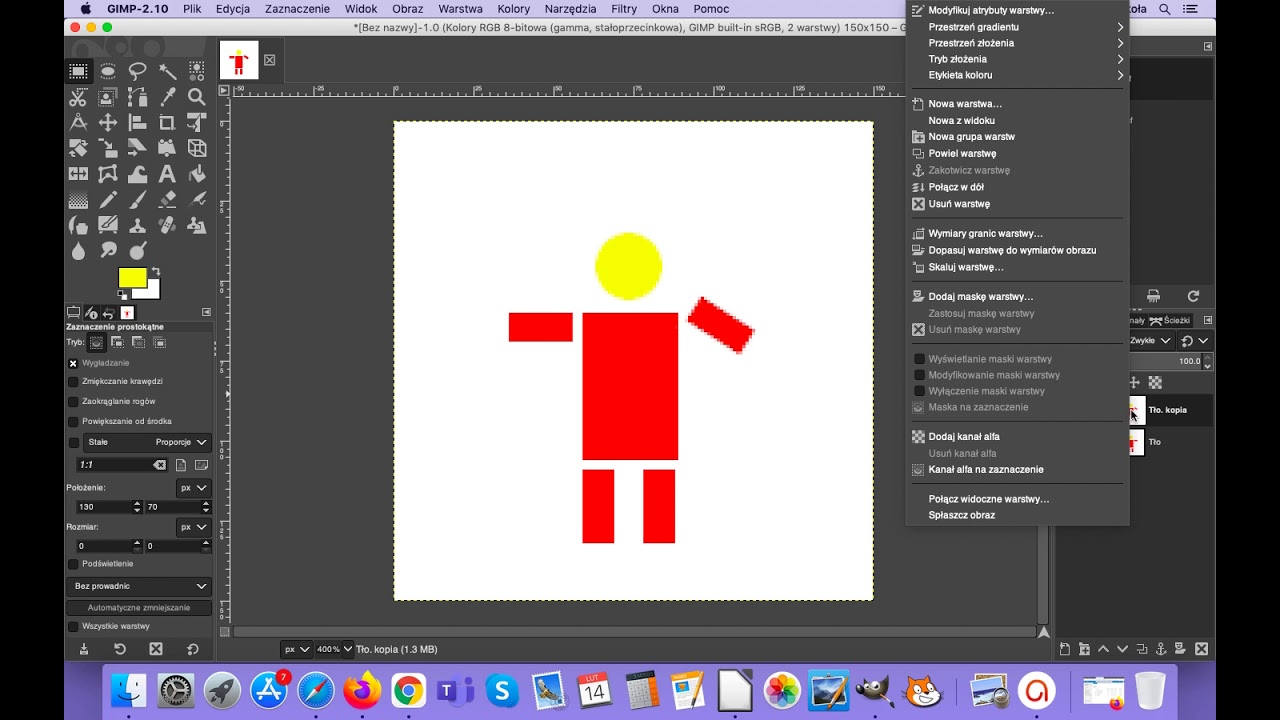The width and height of the screenshot is (1280, 720).
Task: Toggle the Wygładzanie antialiasing checkbox
Action: click(73, 363)
